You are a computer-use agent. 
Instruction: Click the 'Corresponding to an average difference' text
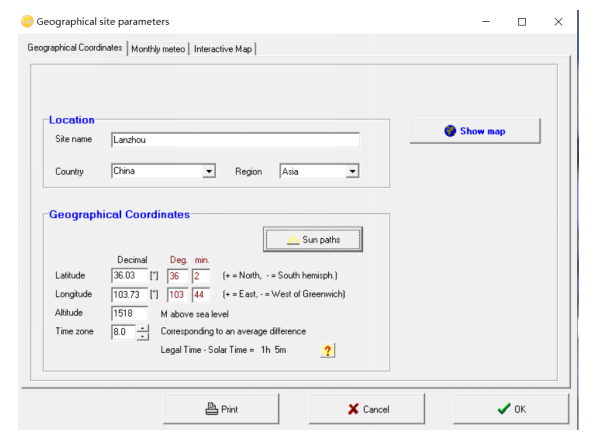[233, 331]
